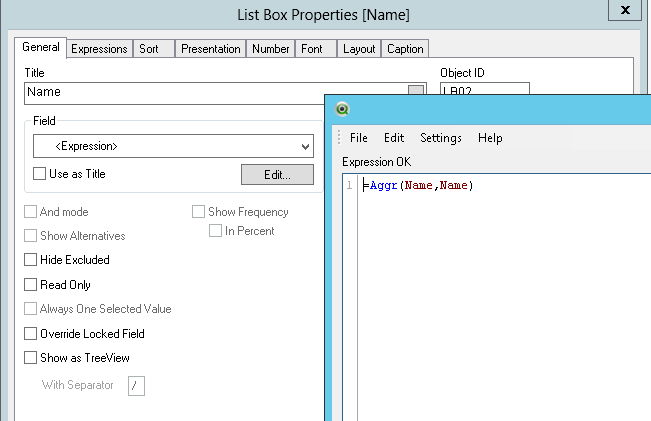
Task: Open the File menu in expression editor
Action: coord(359,138)
